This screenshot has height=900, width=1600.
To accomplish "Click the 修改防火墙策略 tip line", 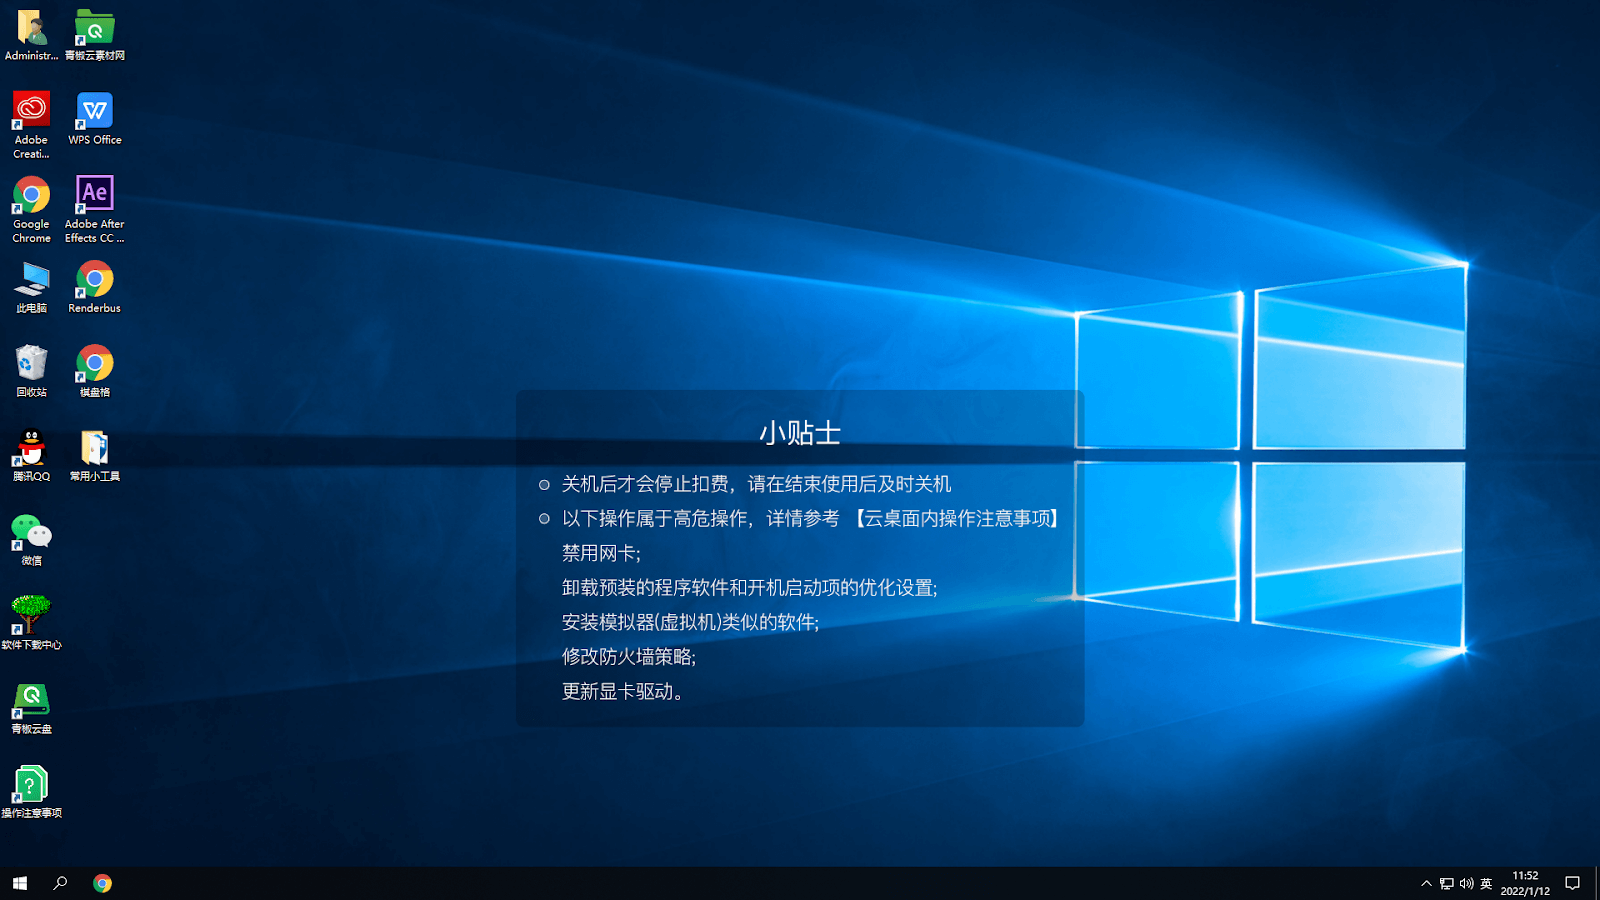I will pyautogui.click(x=628, y=657).
